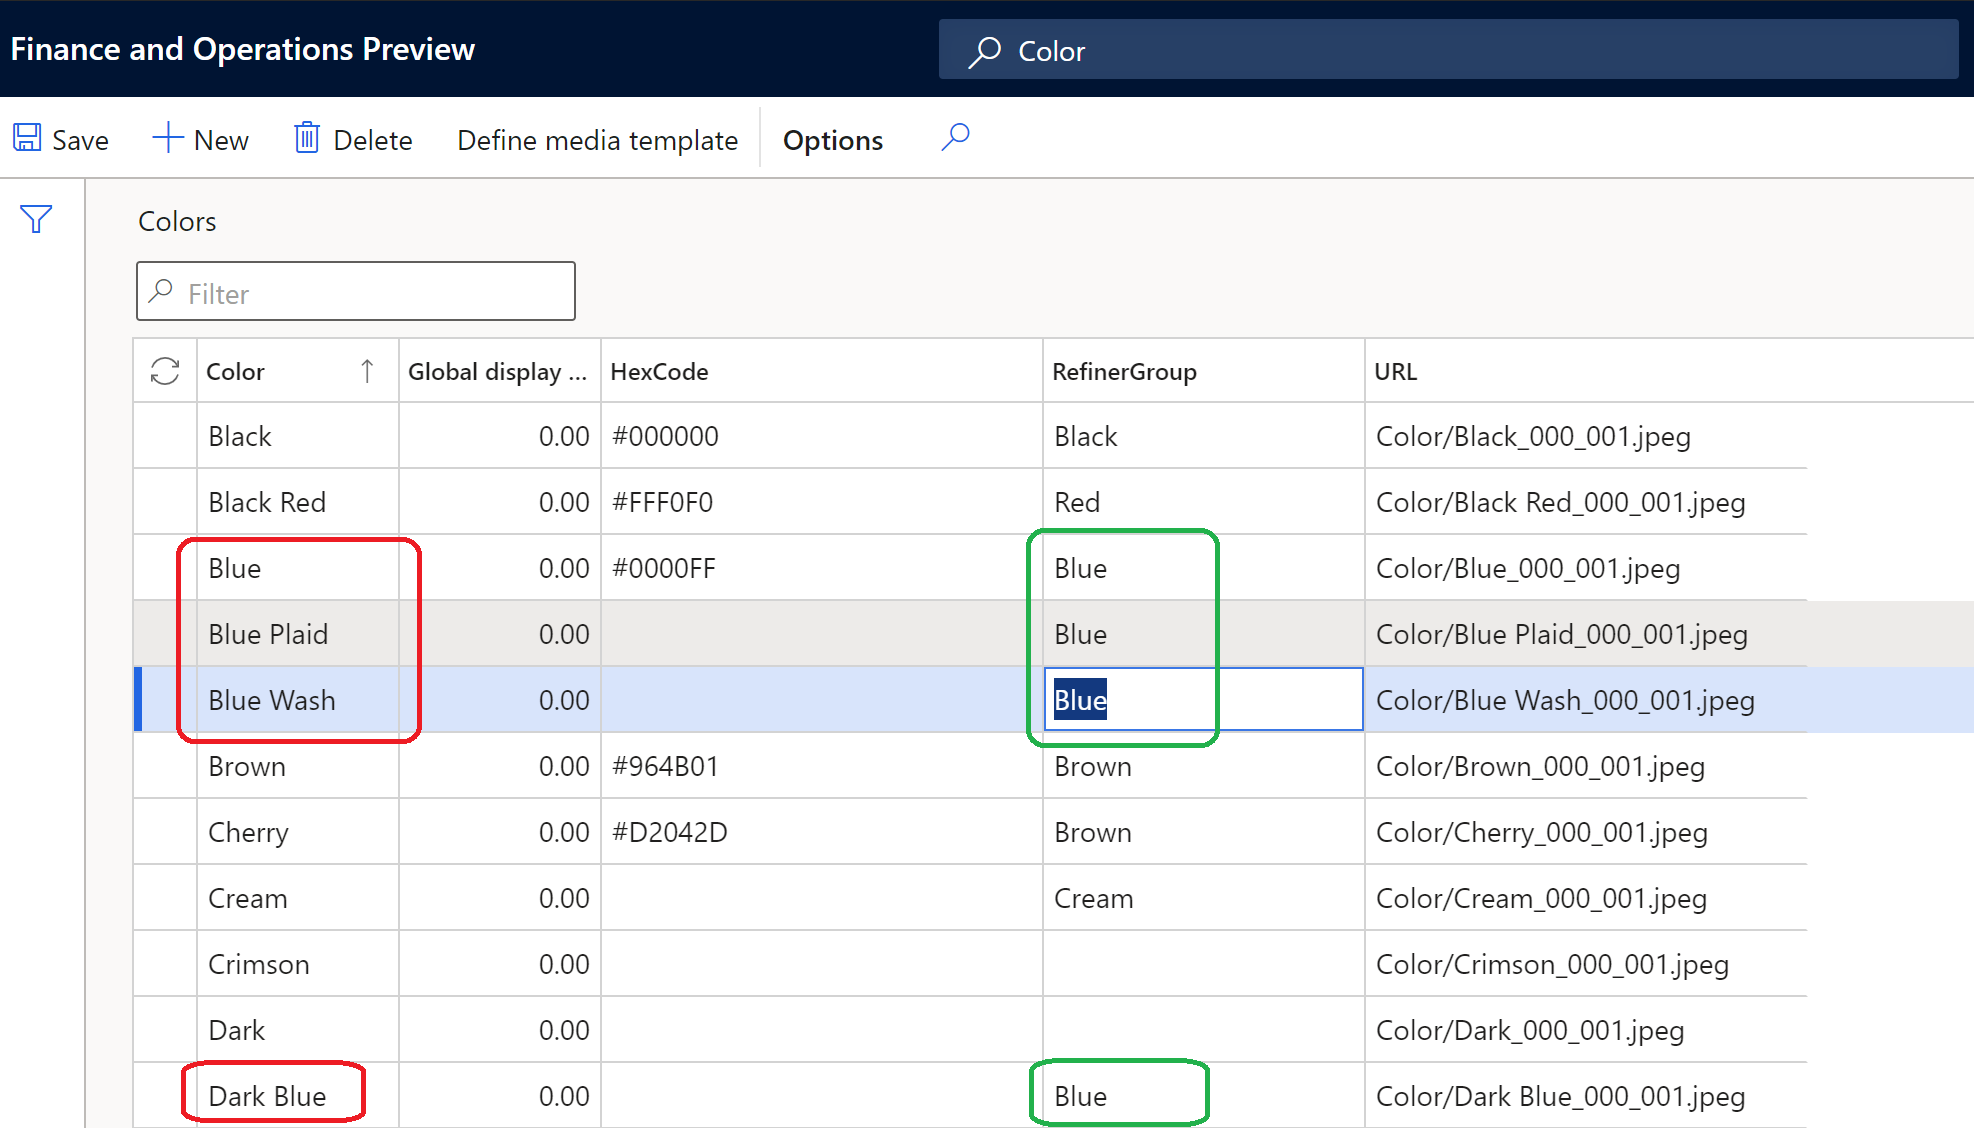Click the refresh/reset column icon
Image resolution: width=1974 pixels, height=1128 pixels.
163,369
